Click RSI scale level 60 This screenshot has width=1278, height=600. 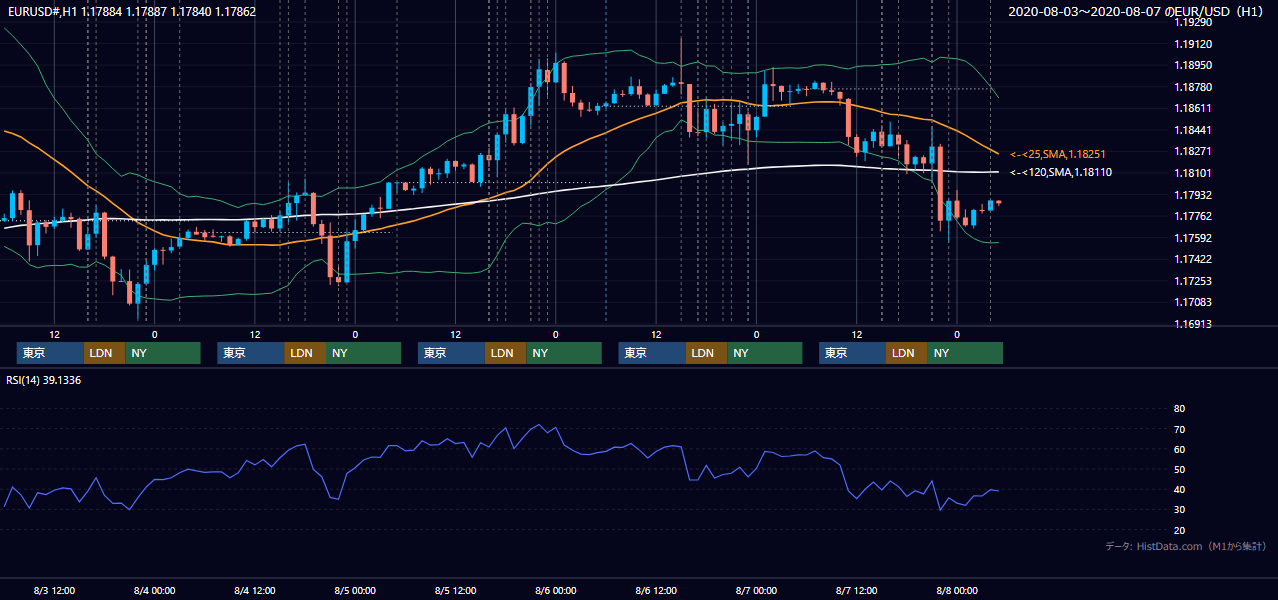click(x=1179, y=449)
